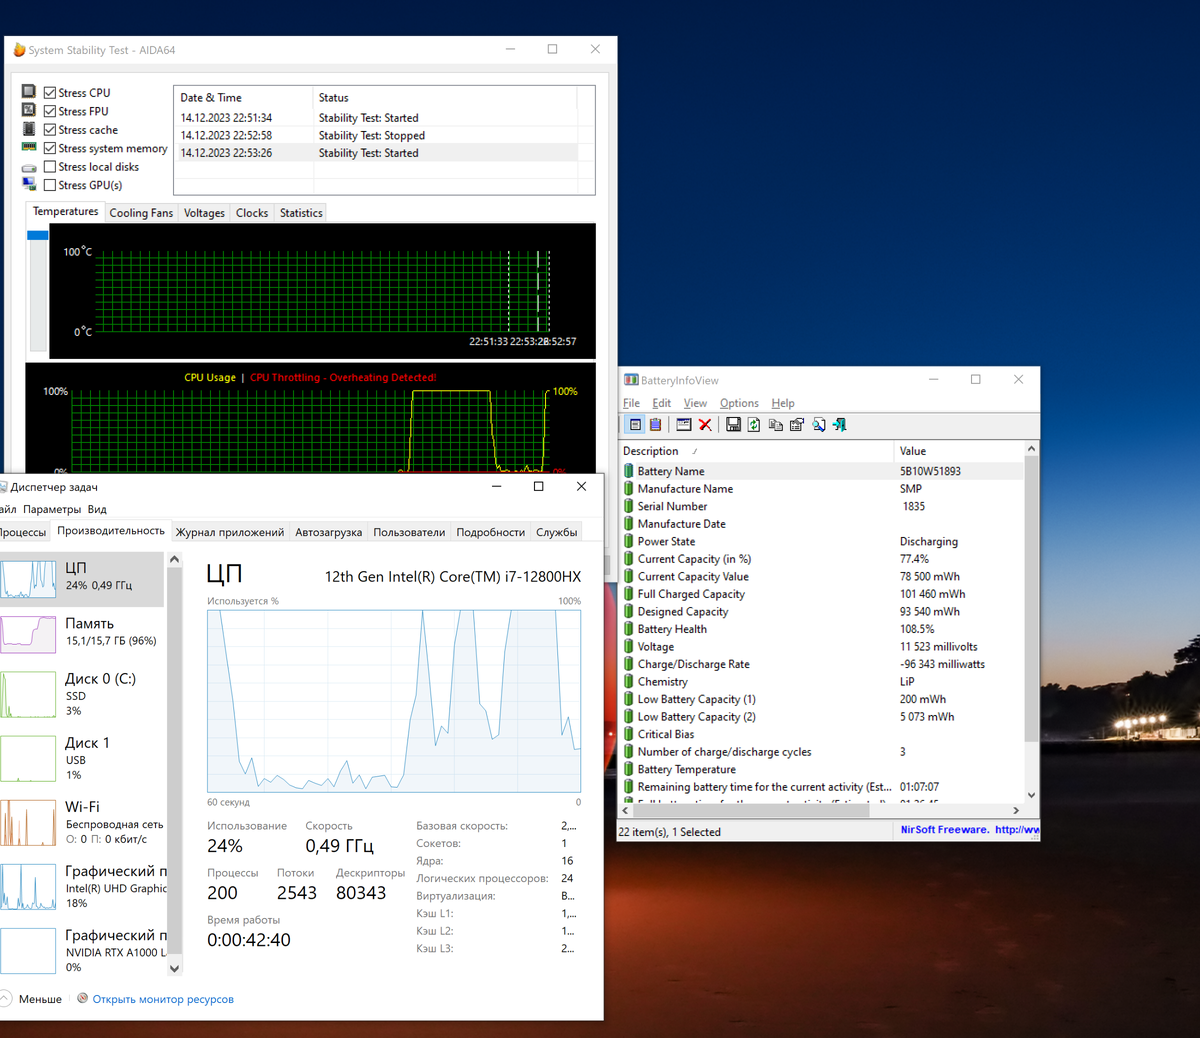Open the Пользователи tab in Task Manager

409,532
